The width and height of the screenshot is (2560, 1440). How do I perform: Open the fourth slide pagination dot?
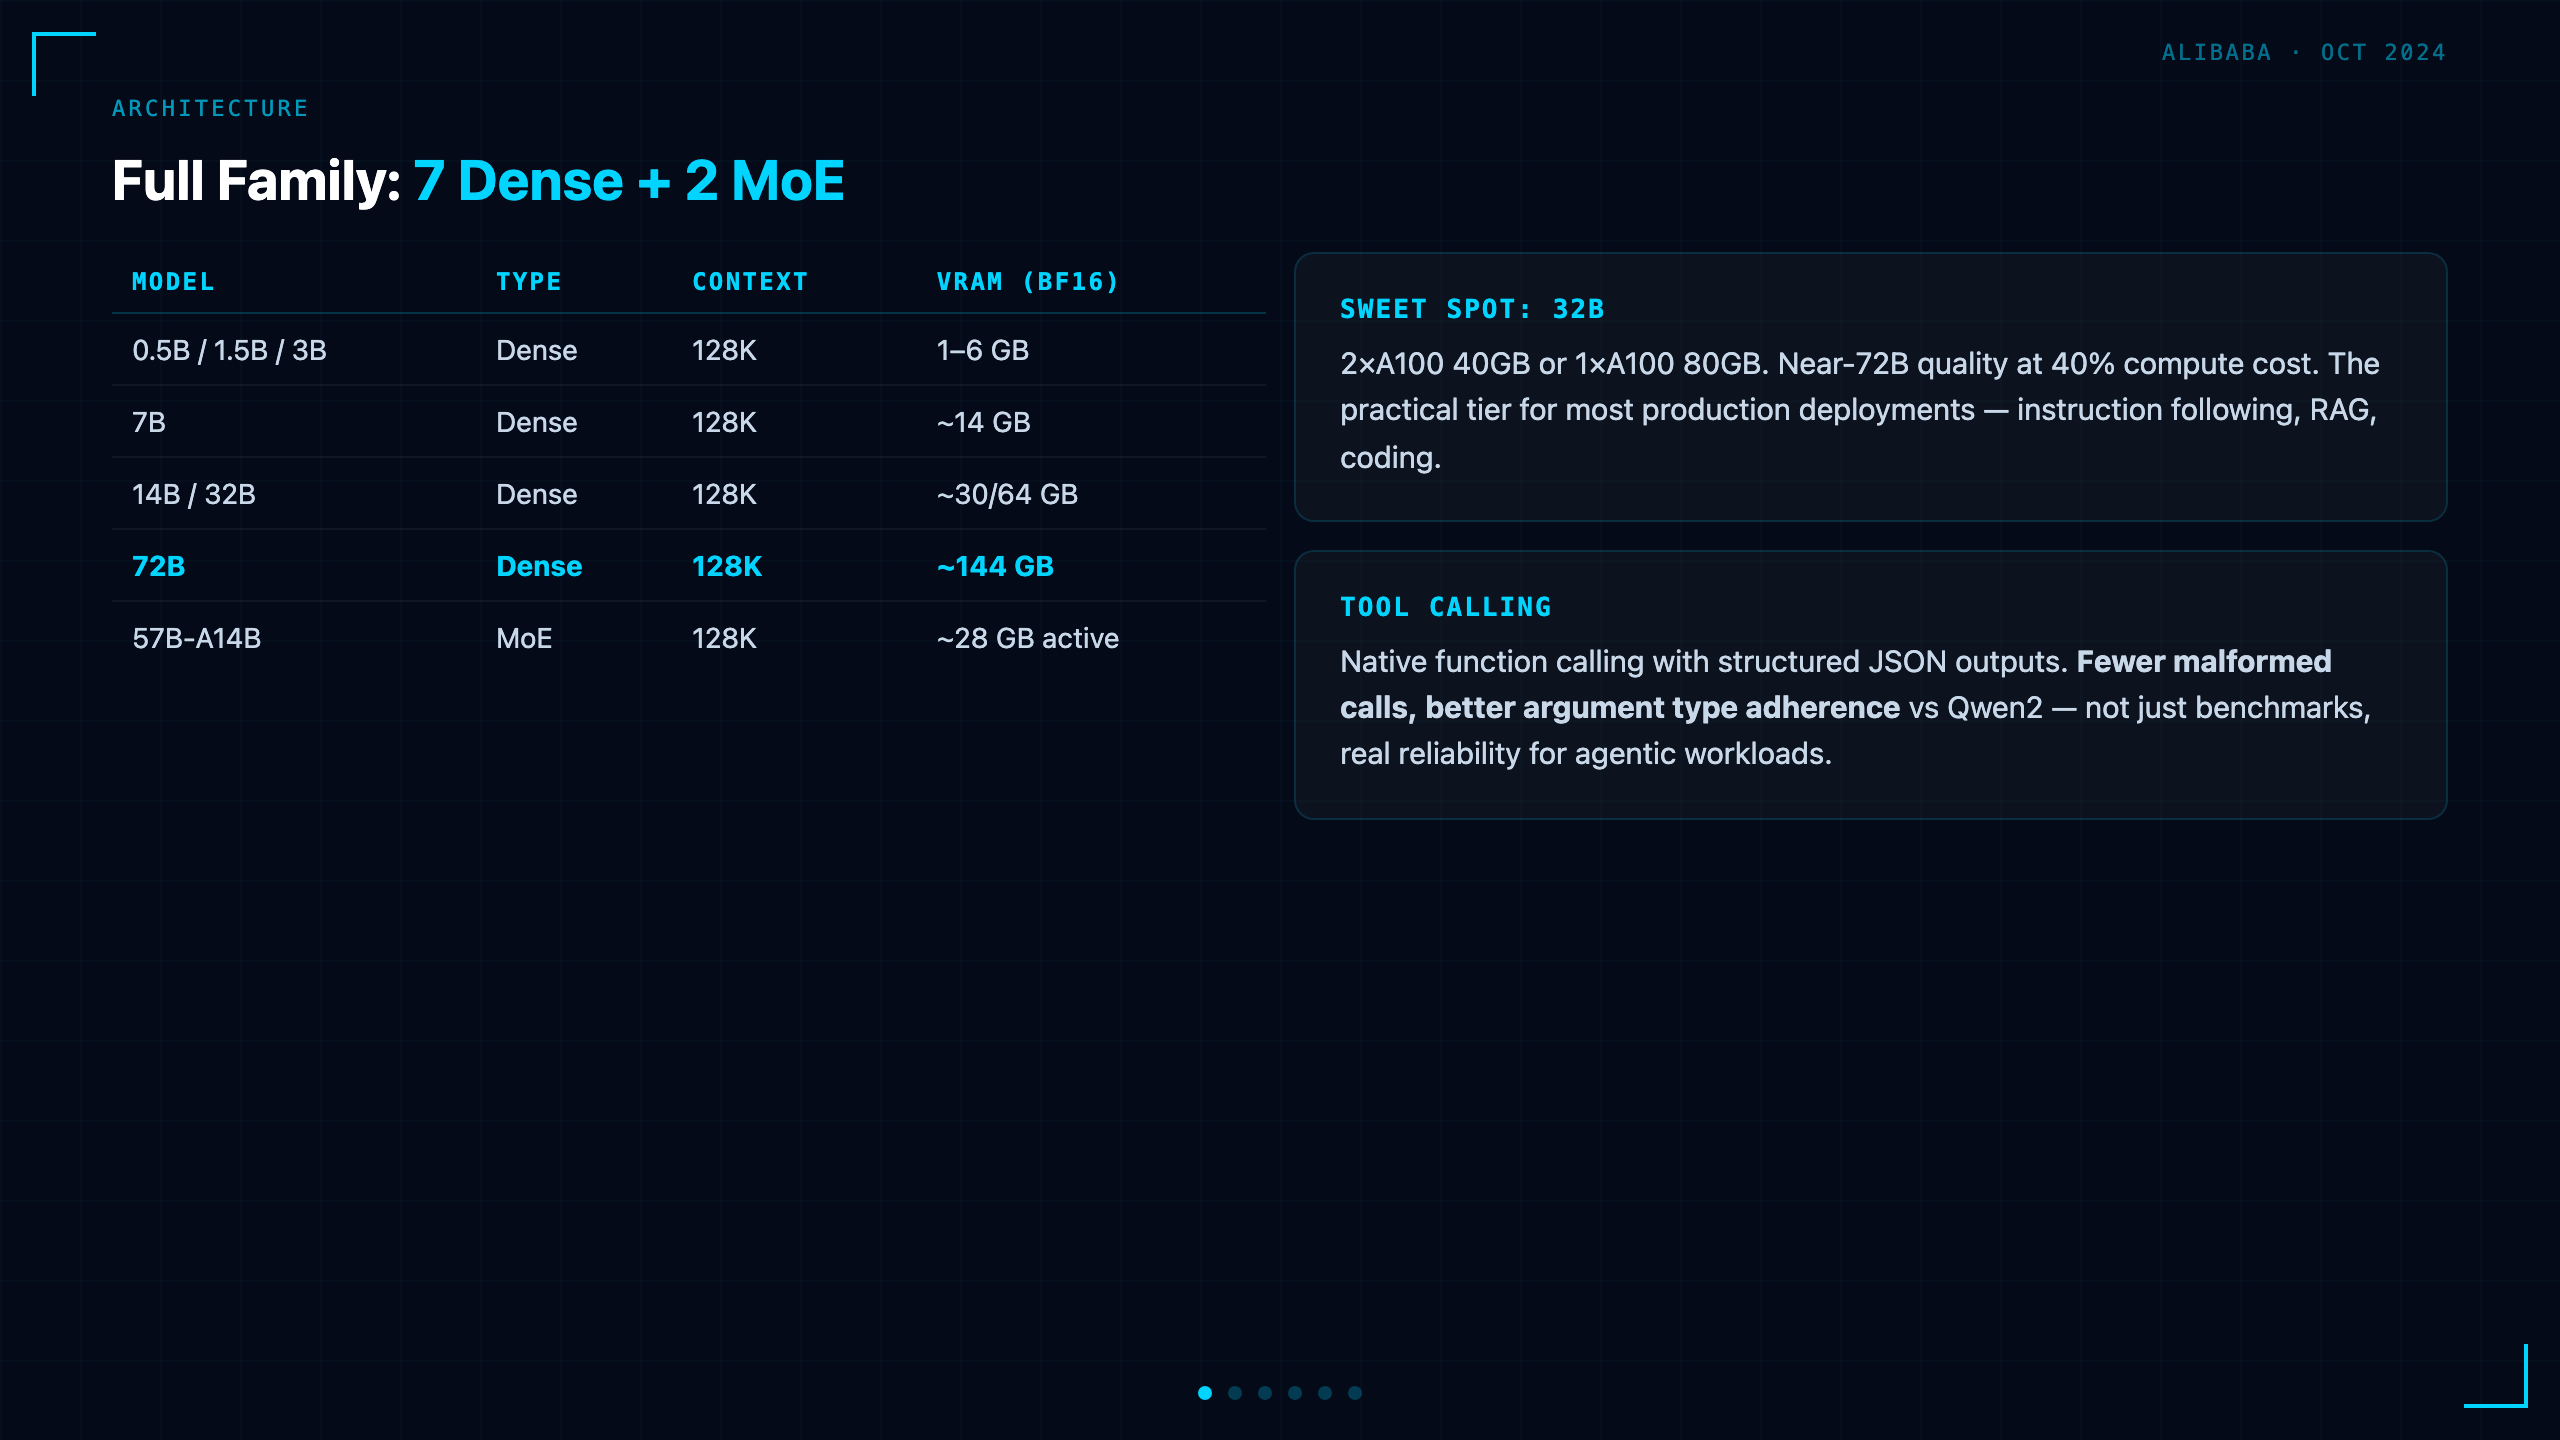1295,1393
